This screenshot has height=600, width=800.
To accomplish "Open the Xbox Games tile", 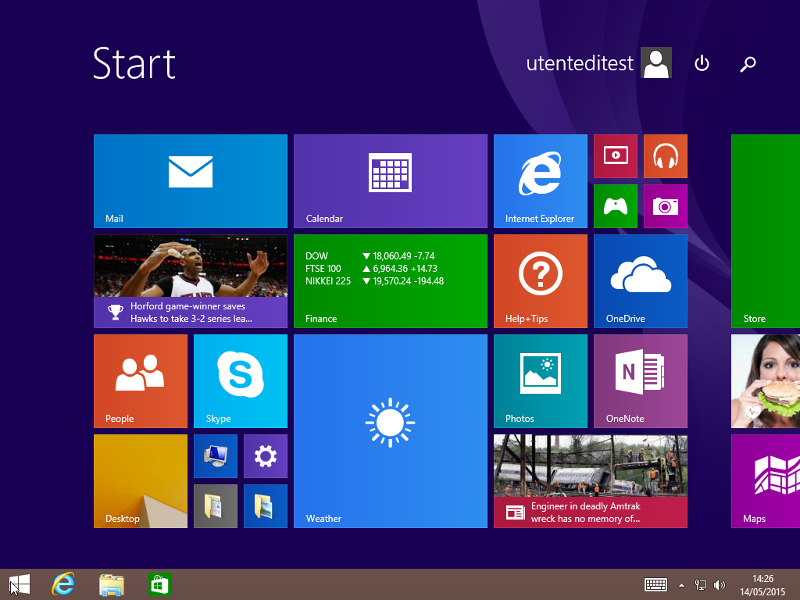I will [x=616, y=206].
